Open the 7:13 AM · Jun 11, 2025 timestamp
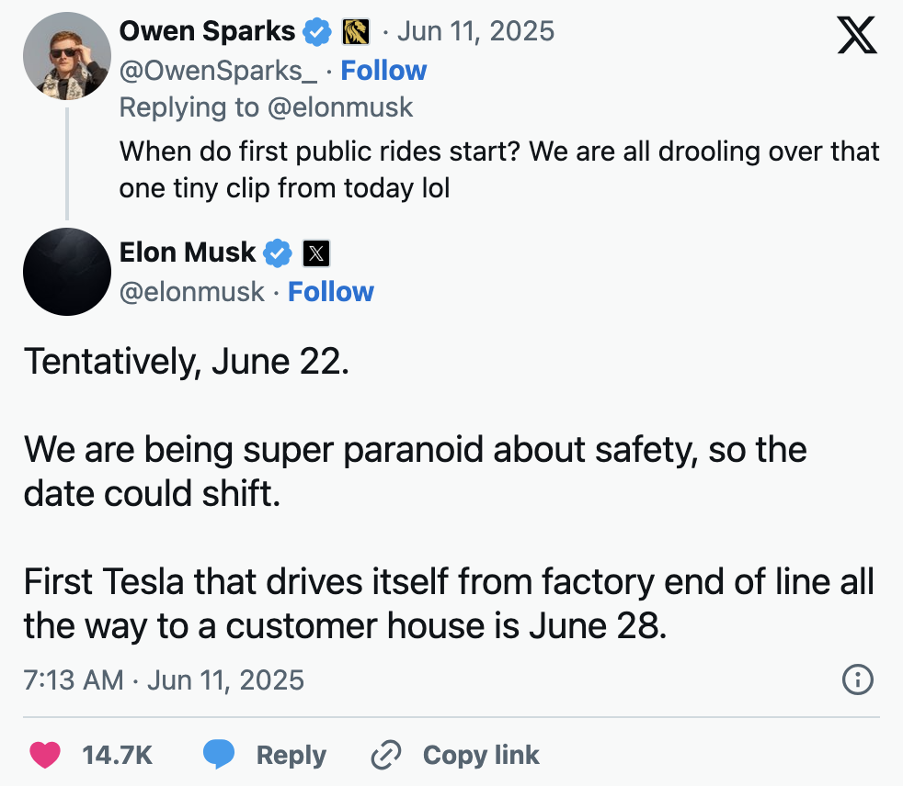Image resolution: width=904 pixels, height=786 pixels. [x=164, y=680]
